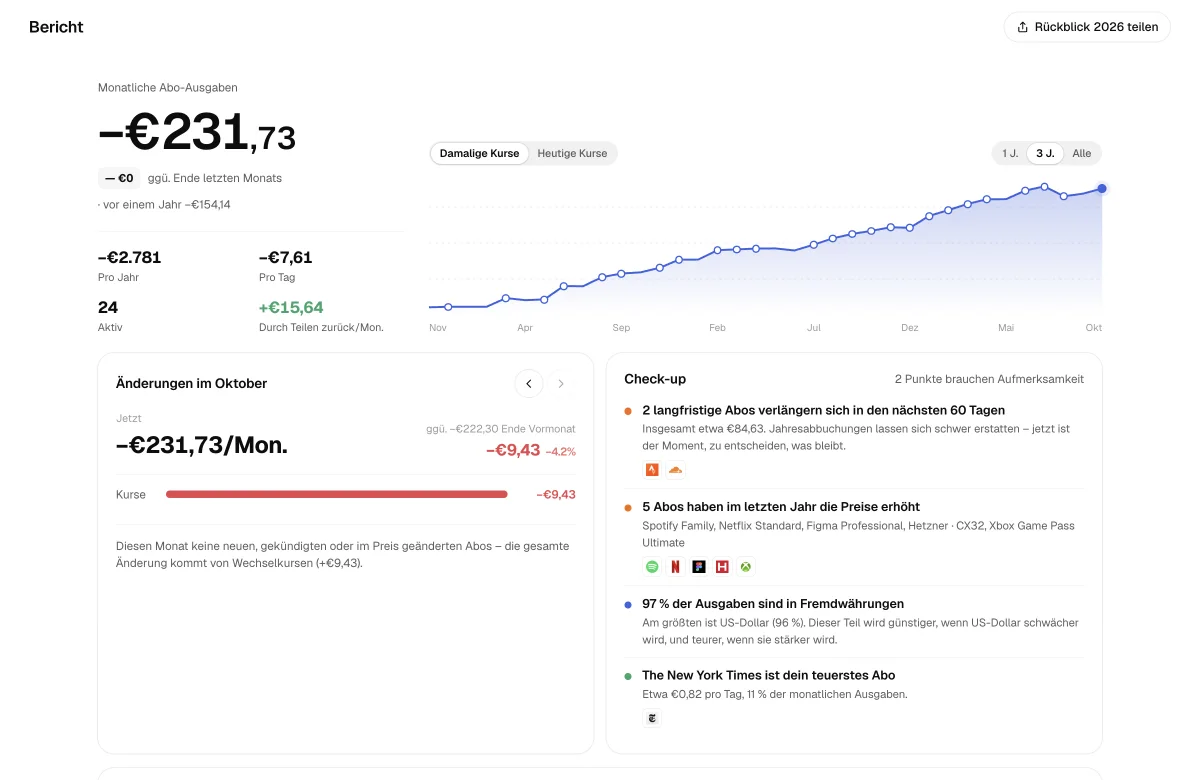The width and height of the screenshot is (1200, 780).
Task: Click 'vor einem Jahr −€154,14' text
Action: (165, 204)
